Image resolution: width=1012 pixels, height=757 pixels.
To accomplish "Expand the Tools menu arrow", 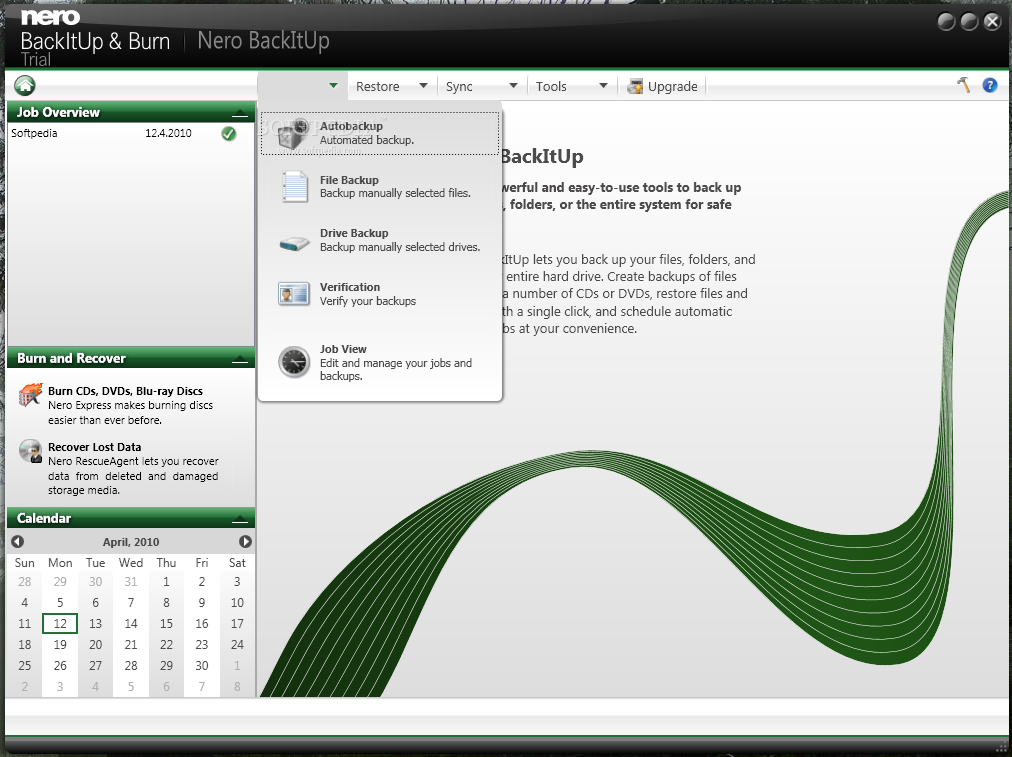I will click(x=603, y=85).
